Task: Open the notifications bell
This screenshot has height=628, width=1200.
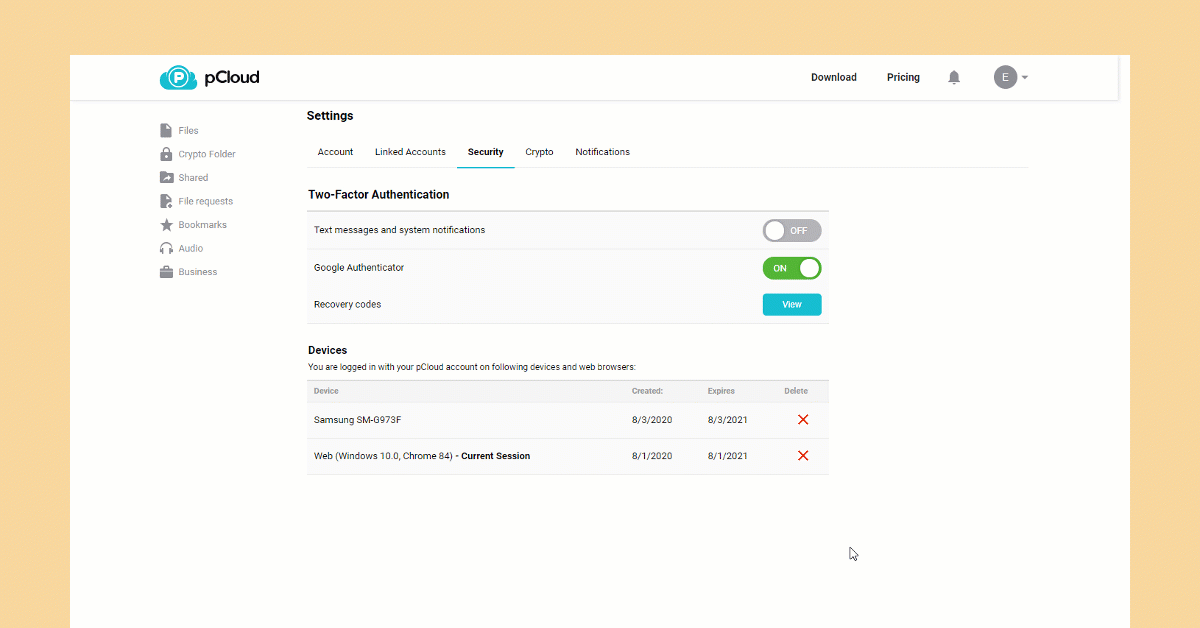Action: [954, 77]
